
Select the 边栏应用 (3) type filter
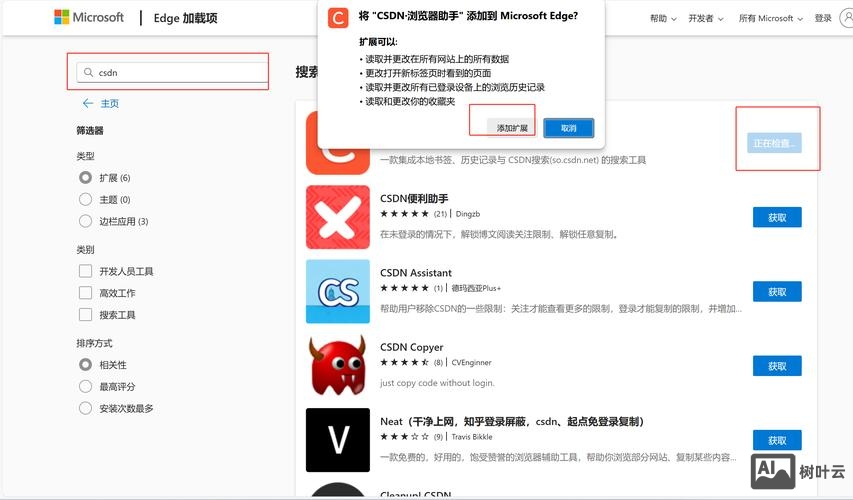85,221
